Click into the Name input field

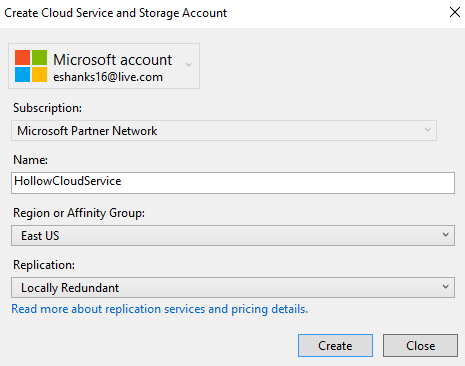pyautogui.click(x=233, y=183)
